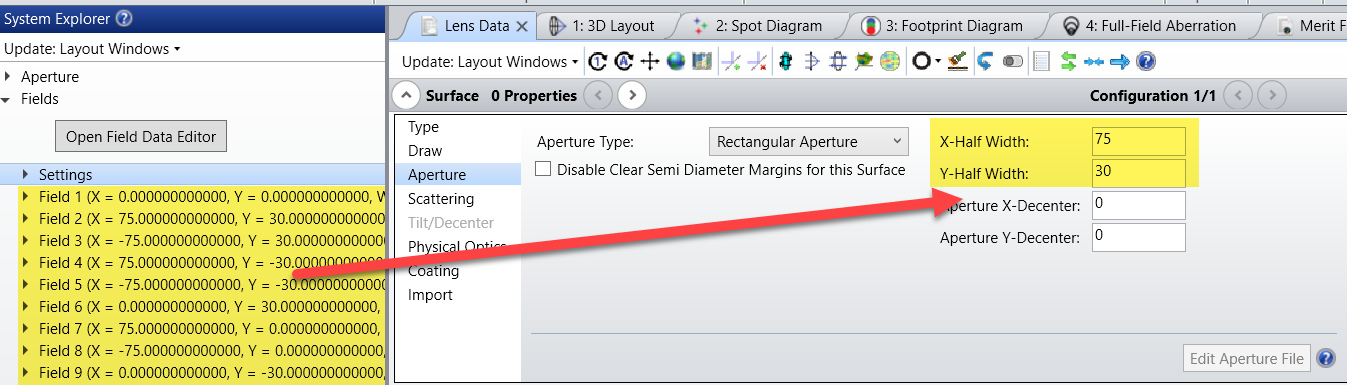This screenshot has width=1347, height=385.
Task: Open help from Lens Data toolbar icon
Action: click(x=1146, y=62)
